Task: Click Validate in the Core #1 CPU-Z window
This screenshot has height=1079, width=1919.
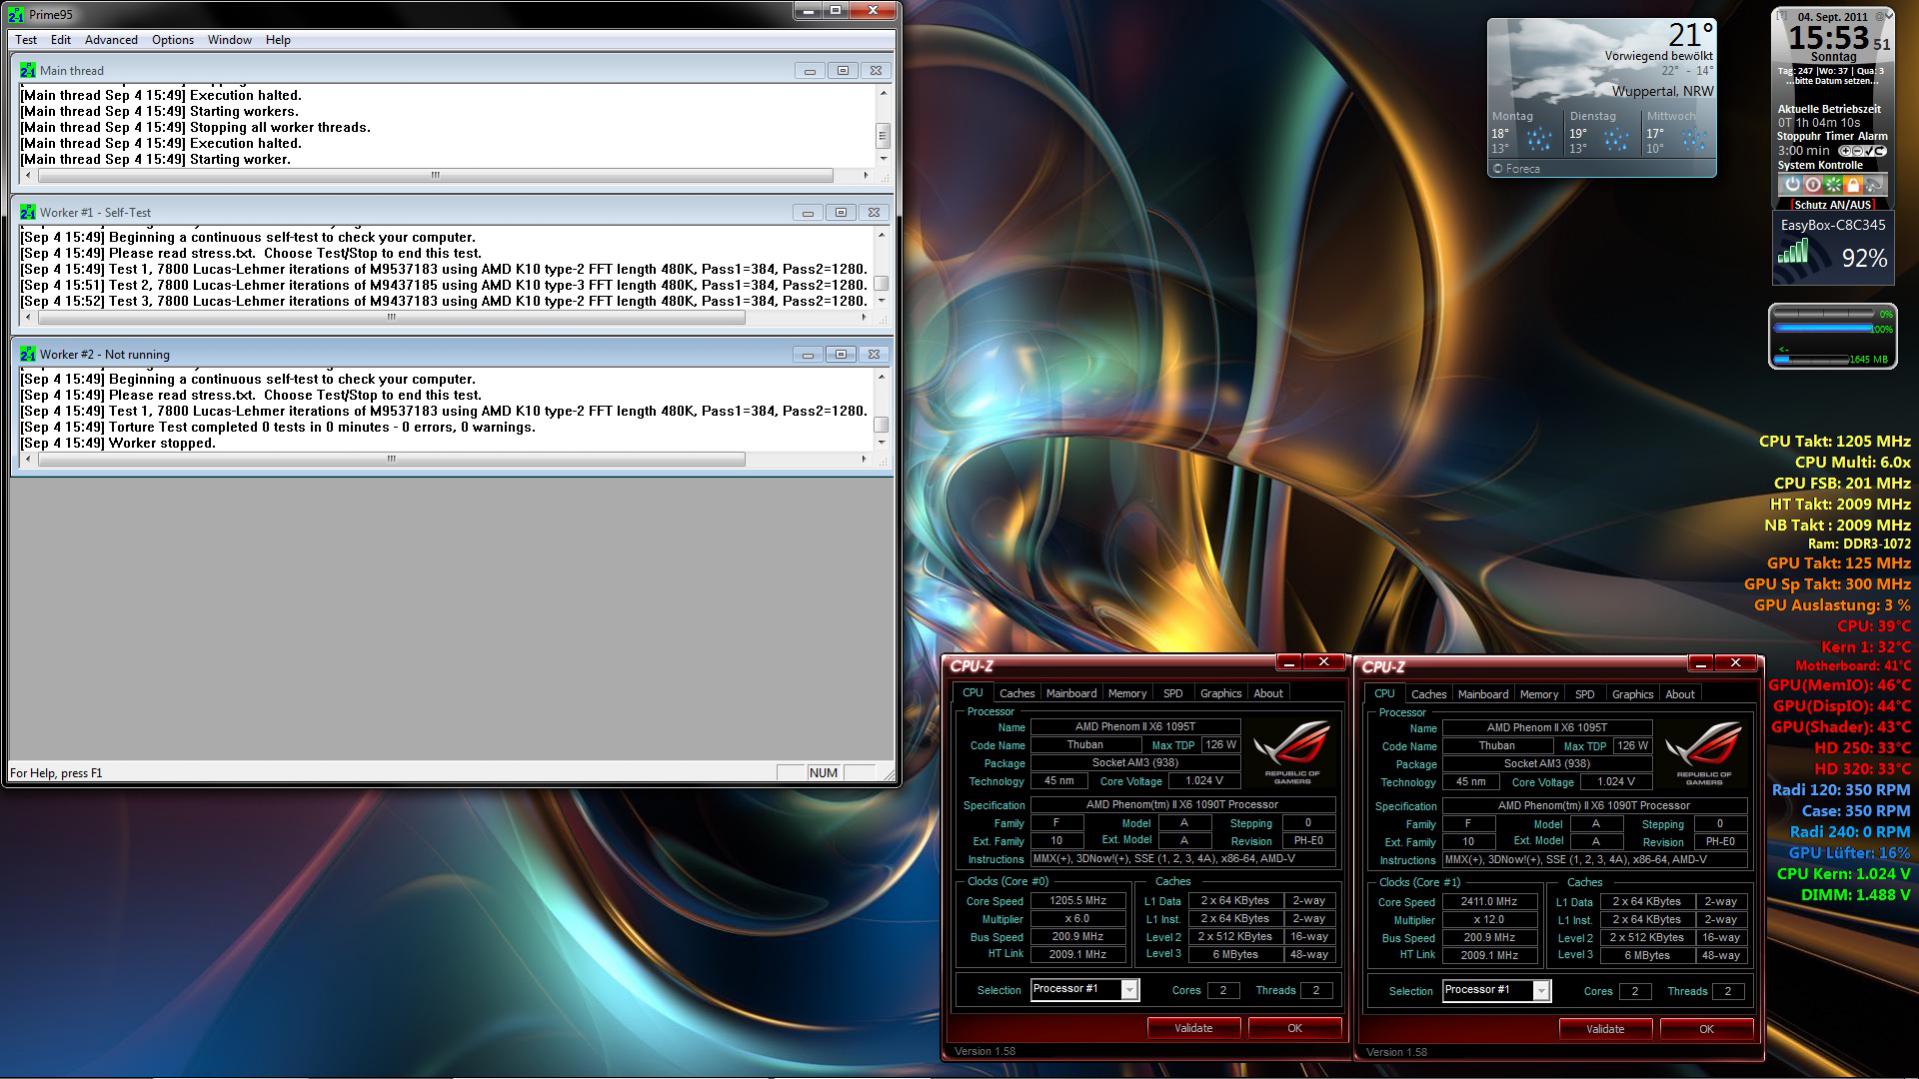Action: pos(1605,1029)
